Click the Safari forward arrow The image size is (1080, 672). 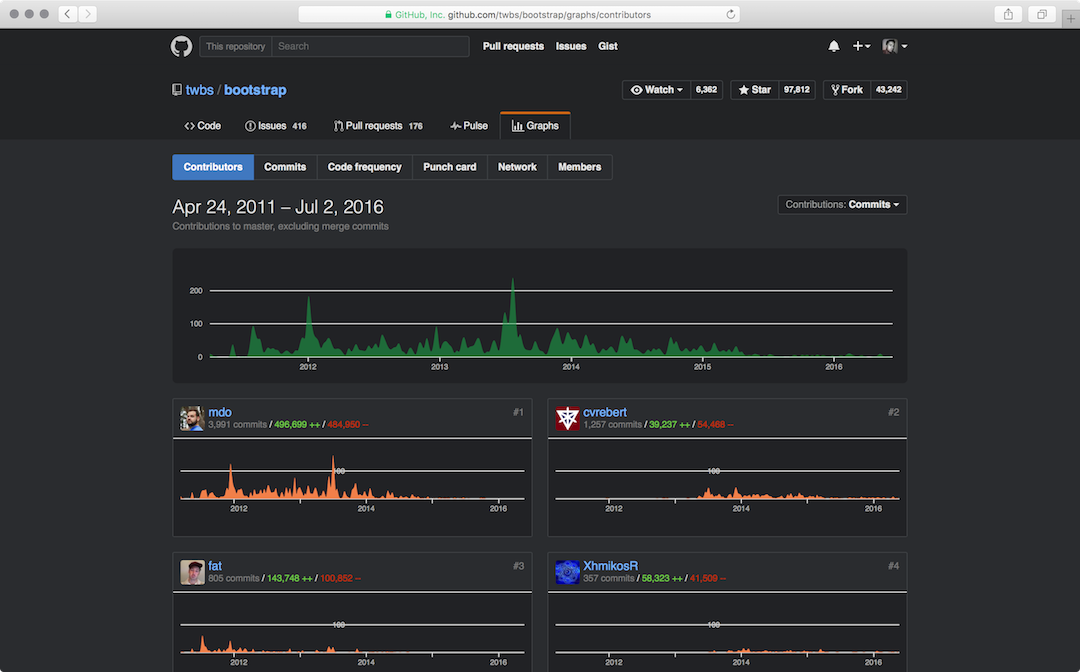87,14
